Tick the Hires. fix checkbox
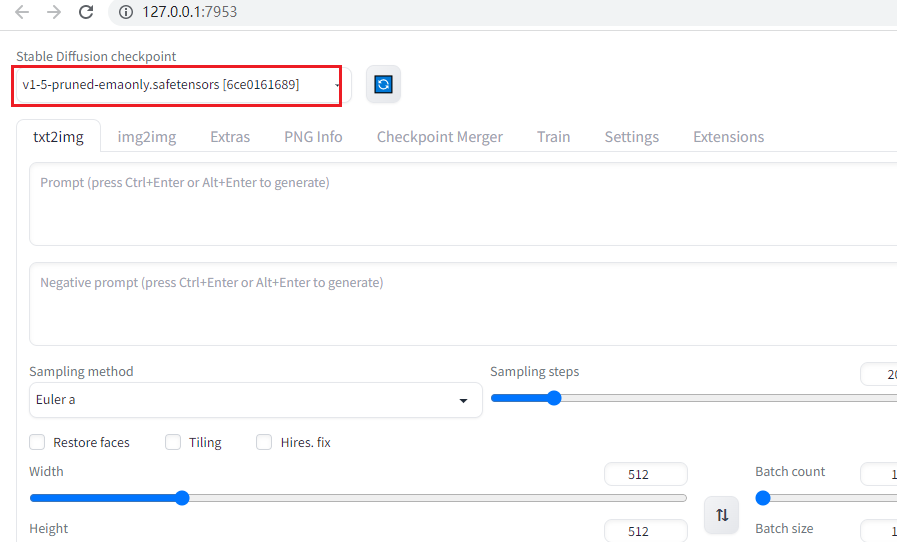 click(264, 442)
